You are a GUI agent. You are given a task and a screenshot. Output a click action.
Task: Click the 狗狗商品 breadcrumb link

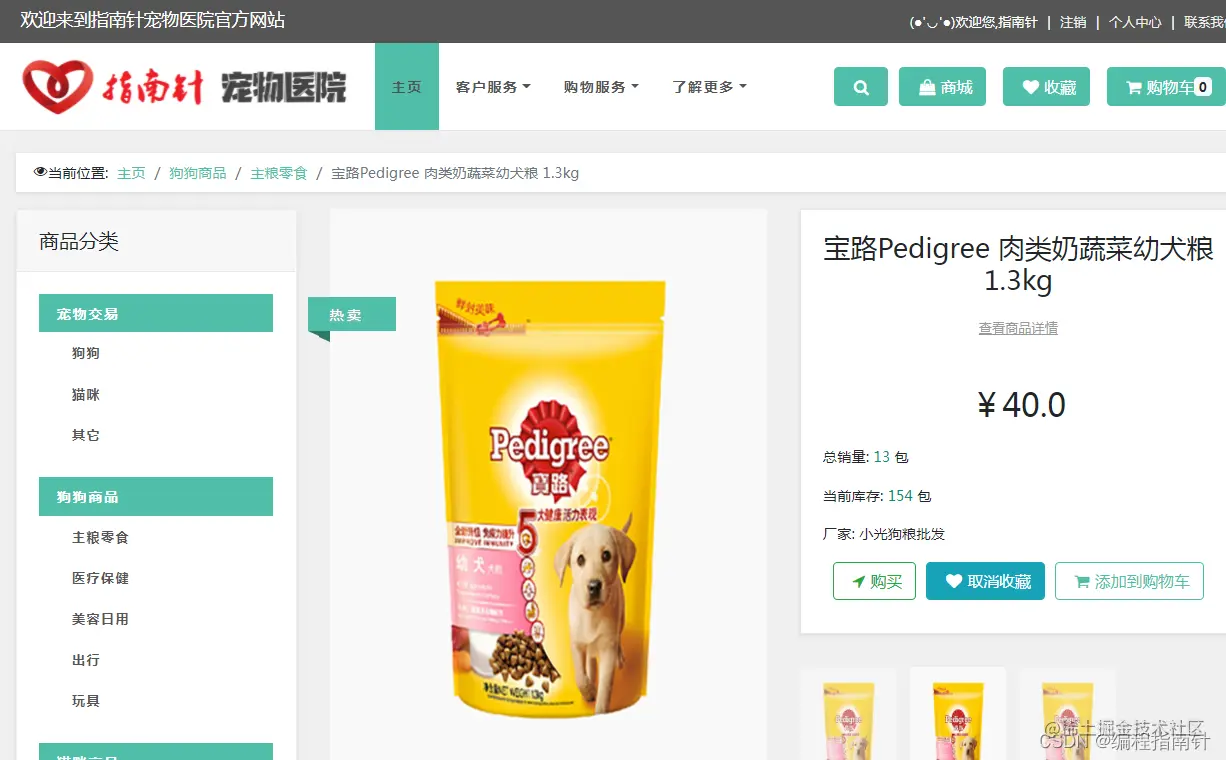pyautogui.click(x=198, y=173)
